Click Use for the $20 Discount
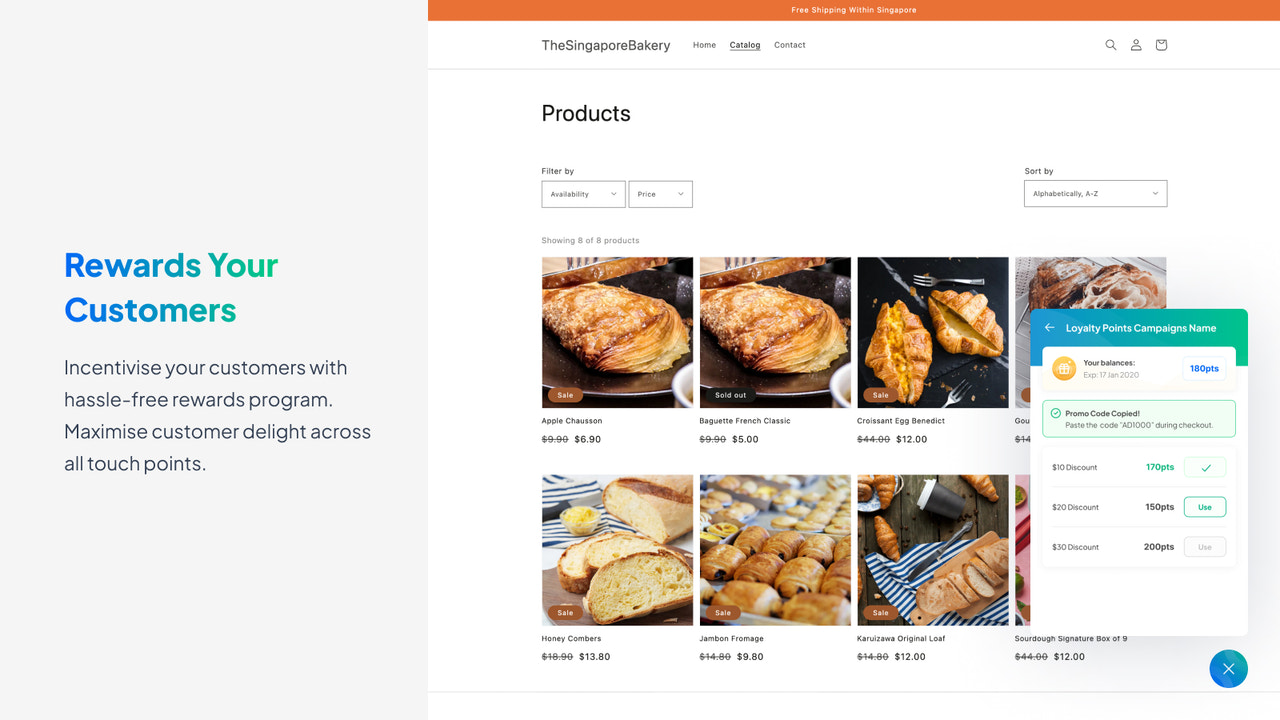 (x=1204, y=506)
